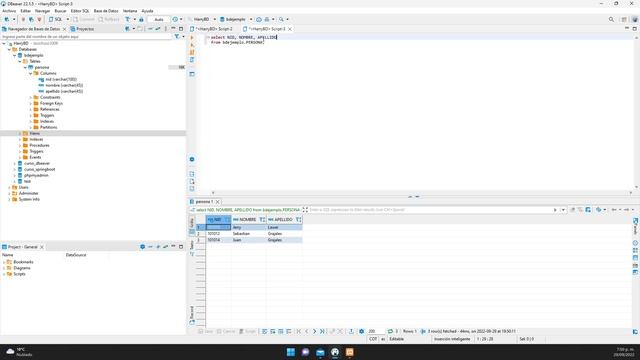Collapse the HarryBD connection node

pyautogui.click(x=4, y=43)
